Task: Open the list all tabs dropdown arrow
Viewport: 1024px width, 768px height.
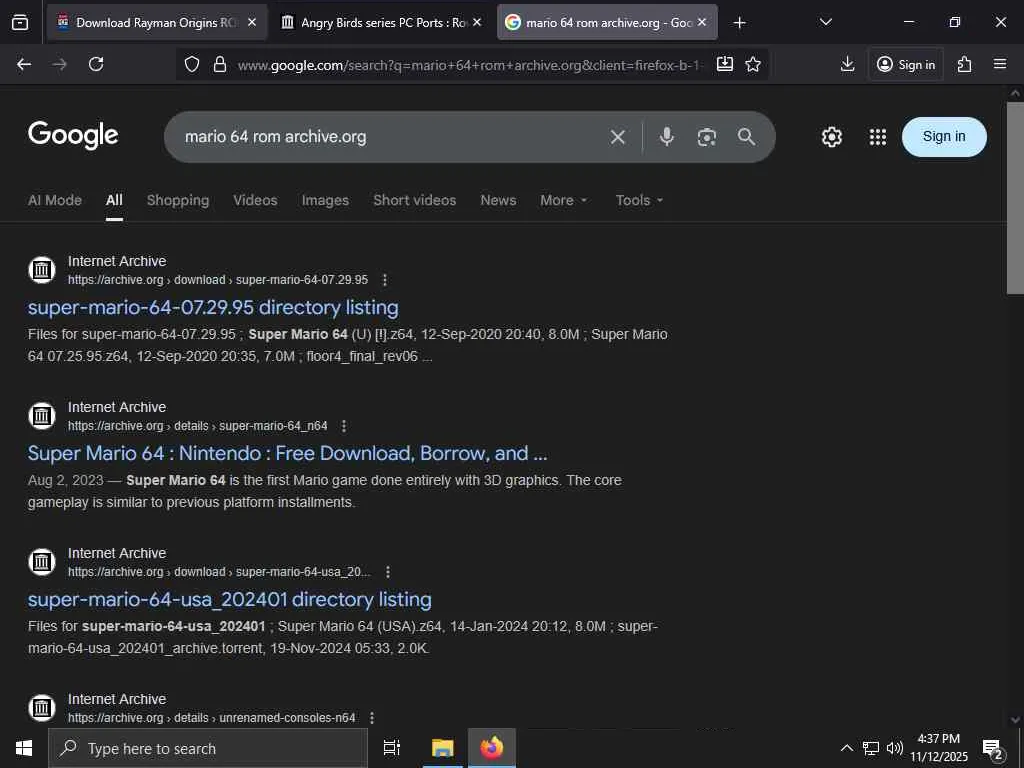Action: click(825, 22)
